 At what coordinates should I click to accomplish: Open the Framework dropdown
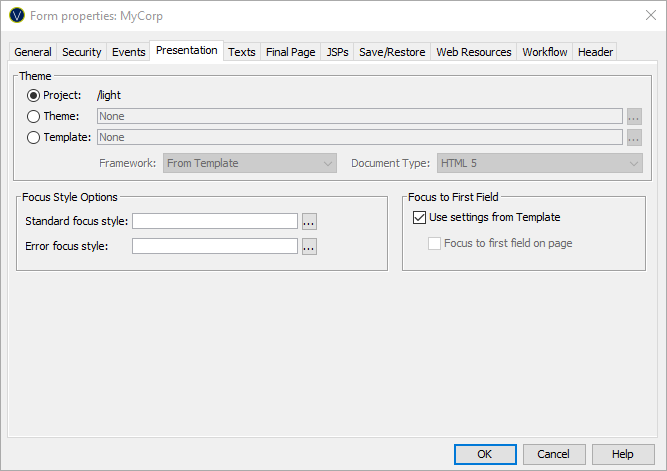coord(250,163)
